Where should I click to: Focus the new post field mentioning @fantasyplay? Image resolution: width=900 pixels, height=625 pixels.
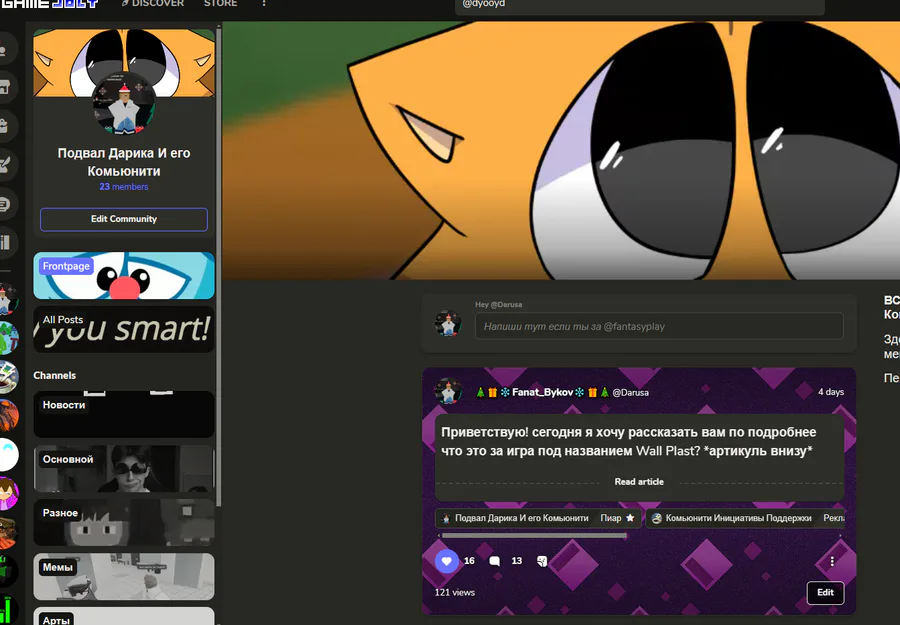tap(659, 326)
